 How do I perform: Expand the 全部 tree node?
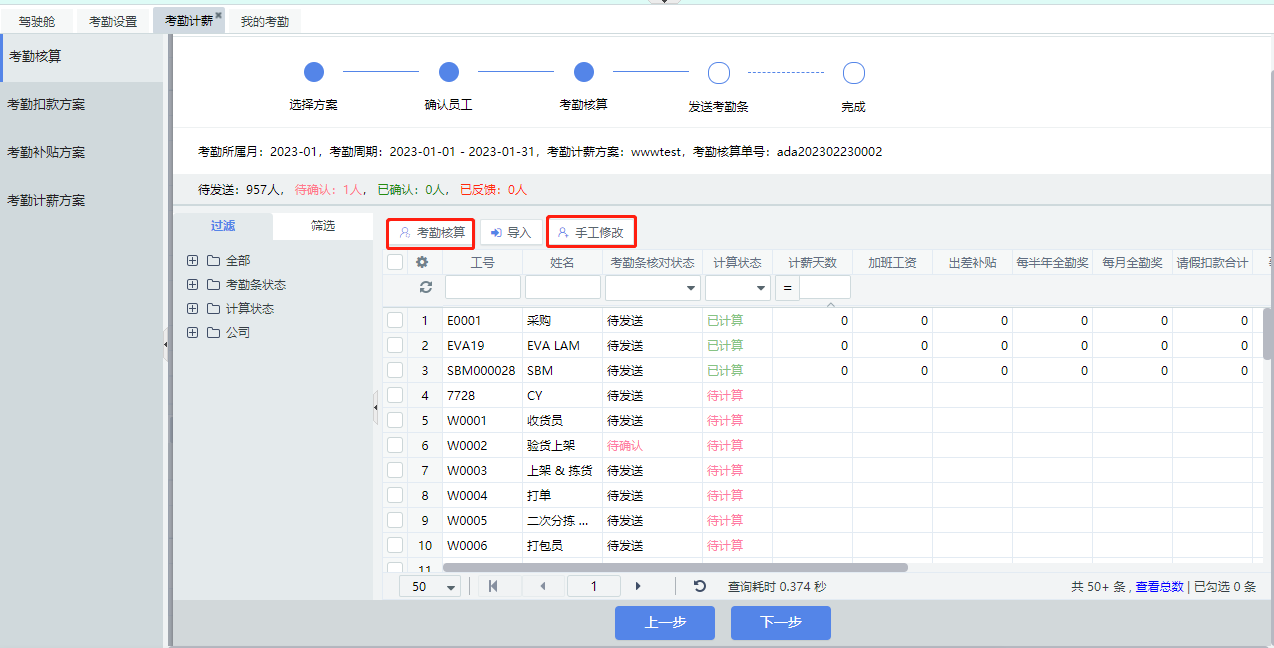pos(193,260)
